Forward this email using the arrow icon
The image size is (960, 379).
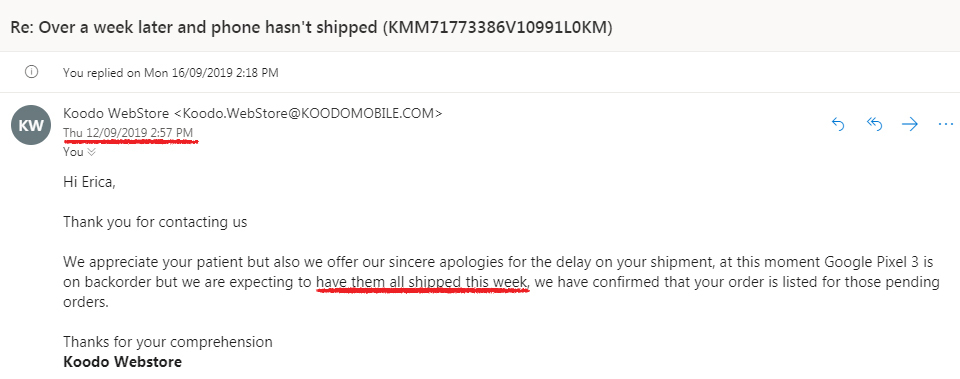click(910, 124)
